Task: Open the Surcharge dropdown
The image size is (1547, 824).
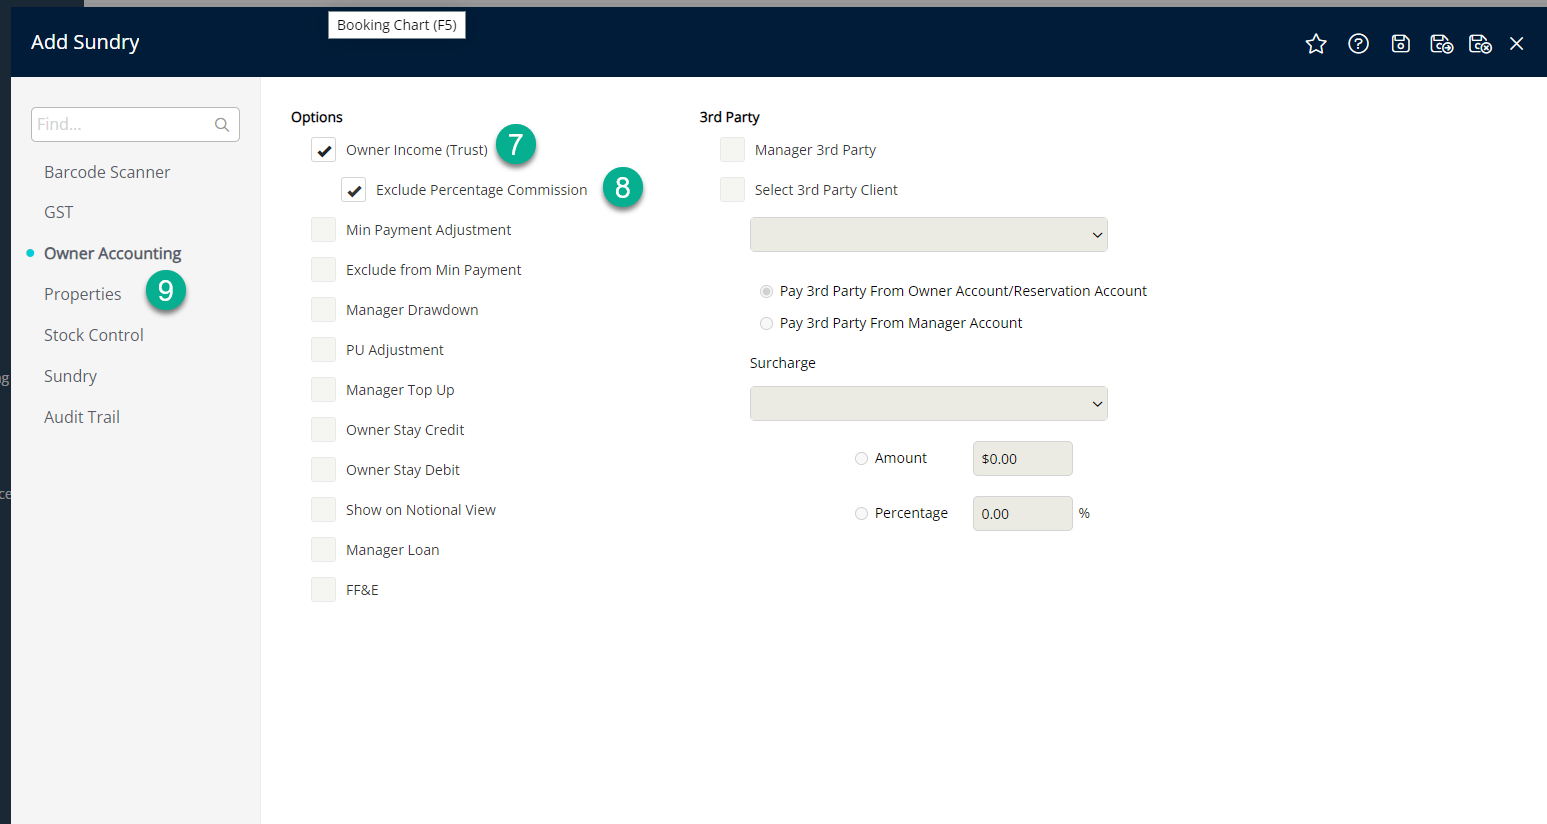Action: click(928, 404)
